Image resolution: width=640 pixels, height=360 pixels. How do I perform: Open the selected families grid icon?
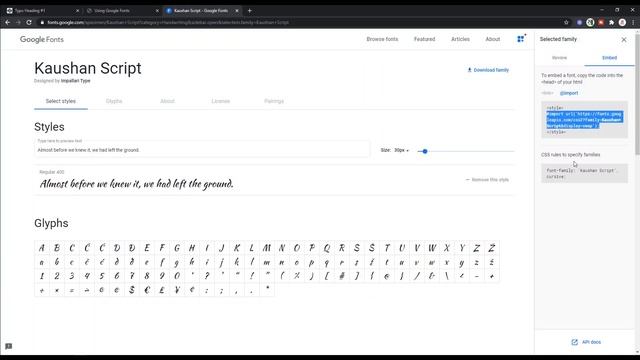(520, 39)
